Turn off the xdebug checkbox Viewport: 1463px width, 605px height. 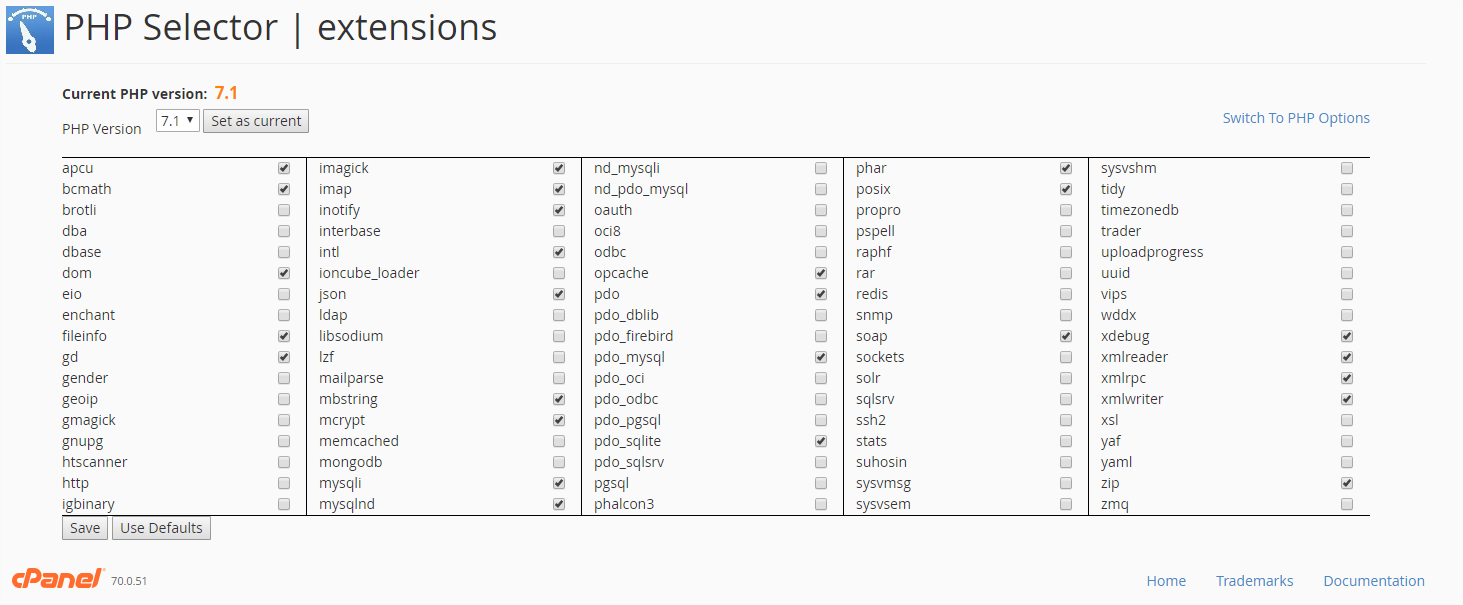1347,336
